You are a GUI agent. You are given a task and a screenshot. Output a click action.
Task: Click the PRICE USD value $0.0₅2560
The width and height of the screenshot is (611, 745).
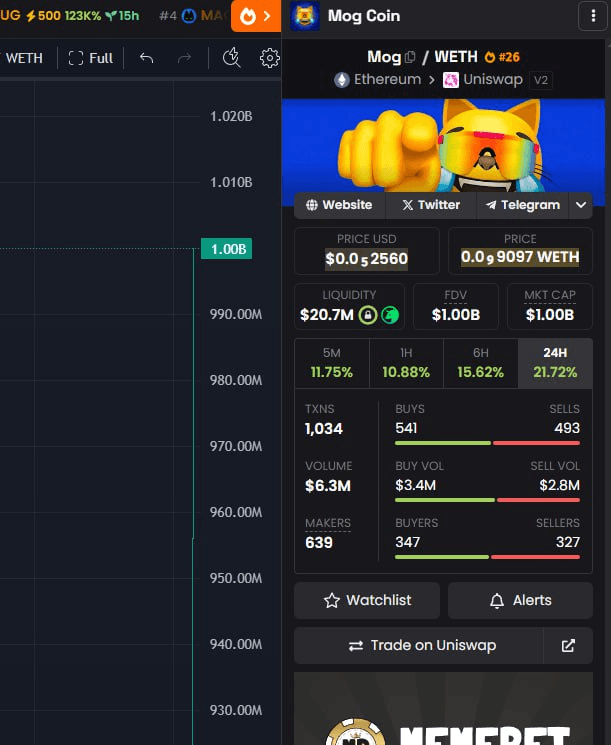pos(366,259)
